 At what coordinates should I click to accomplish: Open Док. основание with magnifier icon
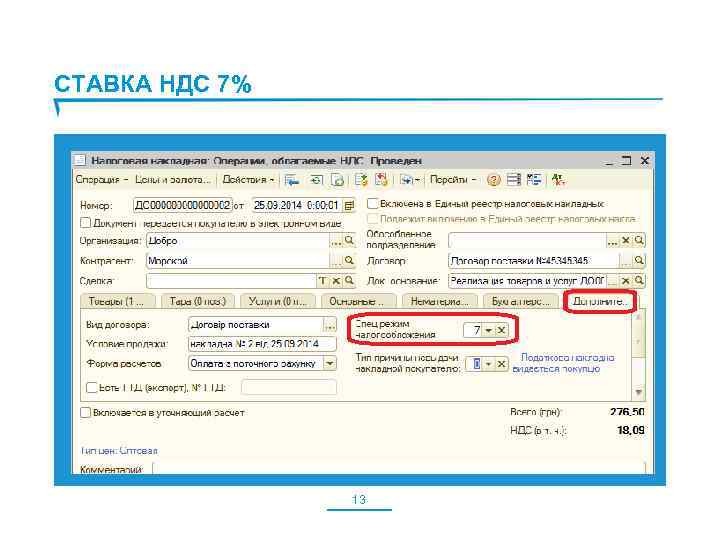639,280
